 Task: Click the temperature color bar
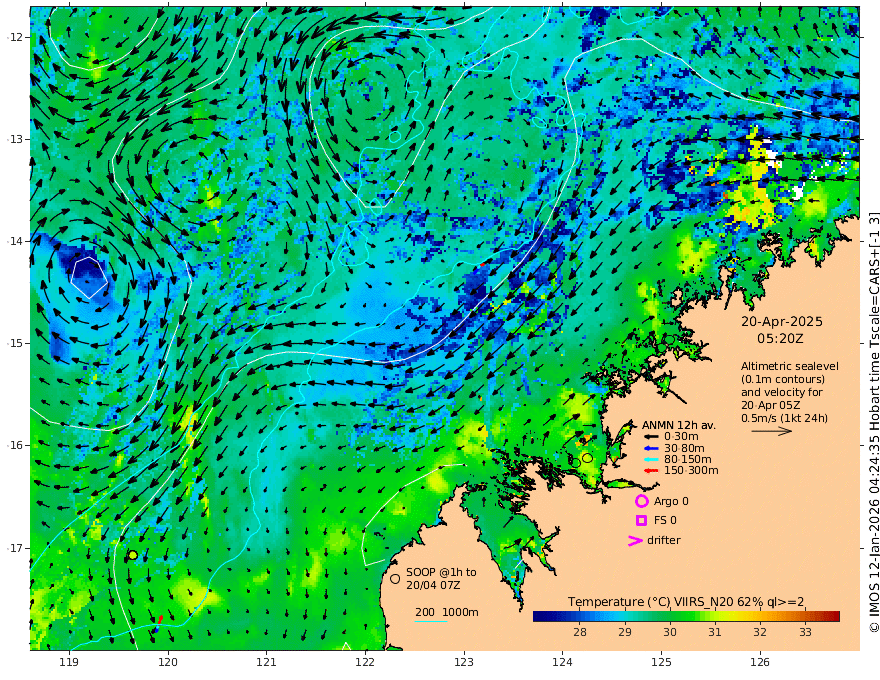click(x=686, y=616)
